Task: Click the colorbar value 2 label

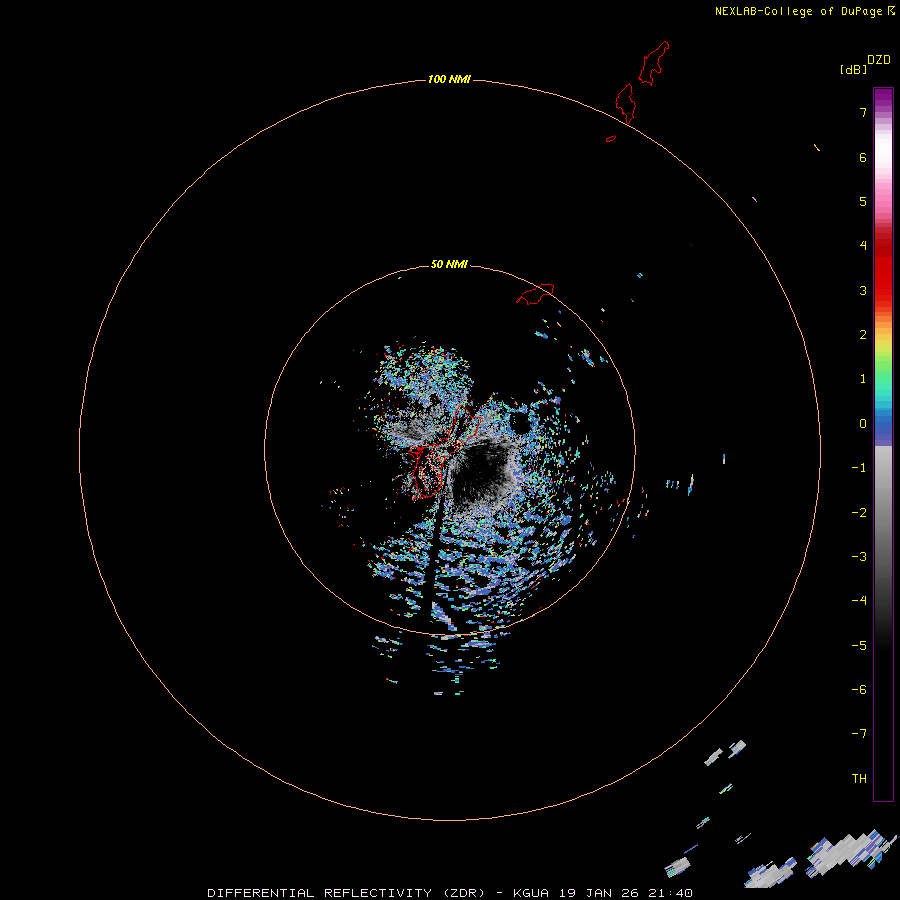Action: pos(863,335)
